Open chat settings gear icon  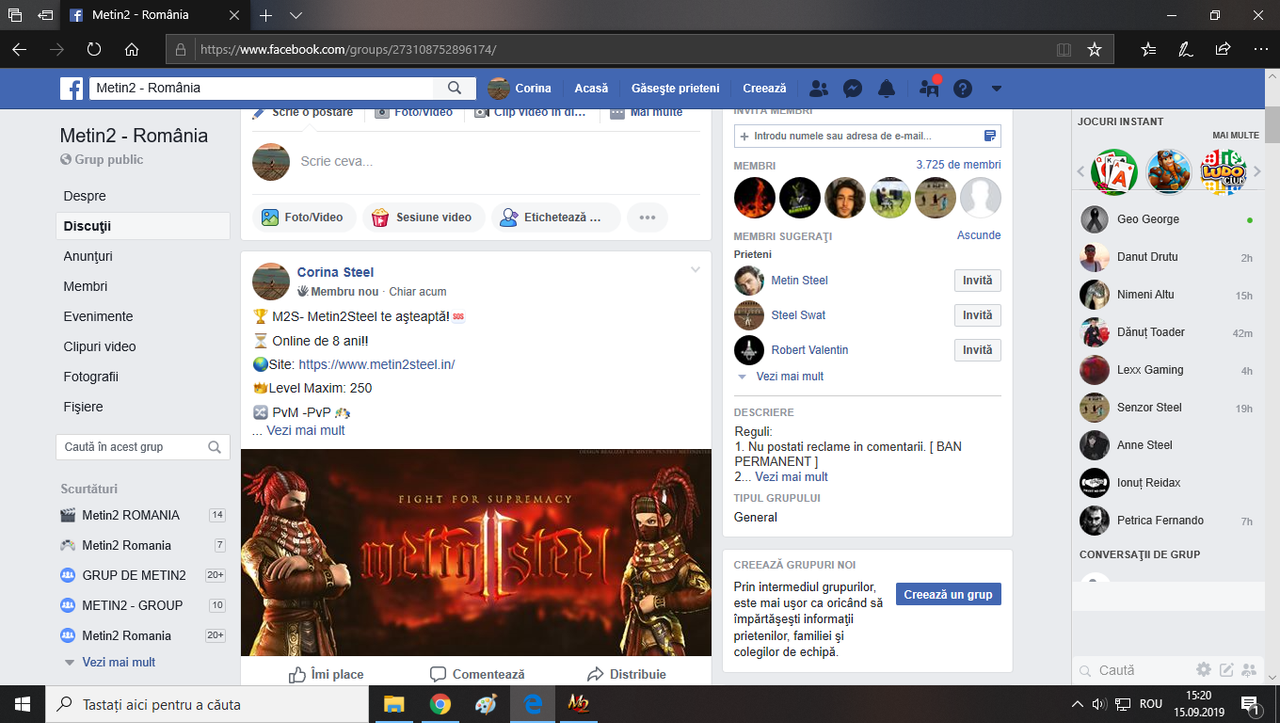pyautogui.click(x=1204, y=670)
